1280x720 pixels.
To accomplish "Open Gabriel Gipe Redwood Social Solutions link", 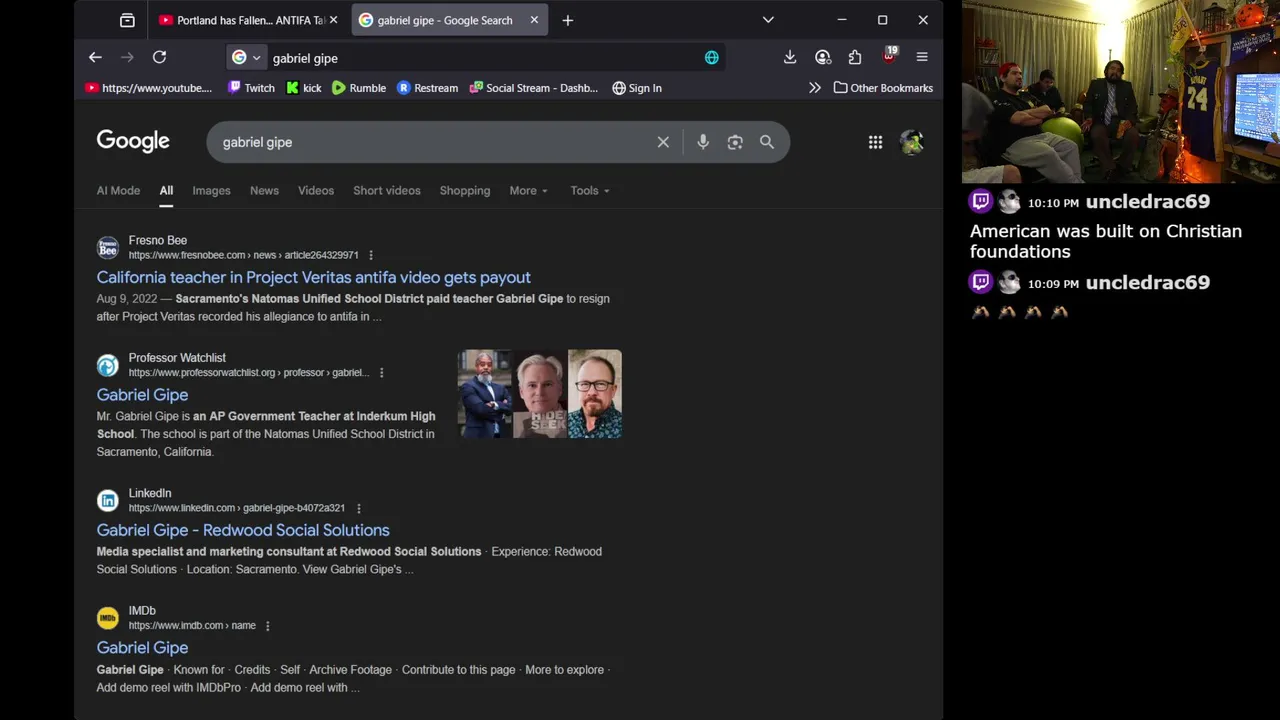I will [x=243, y=530].
